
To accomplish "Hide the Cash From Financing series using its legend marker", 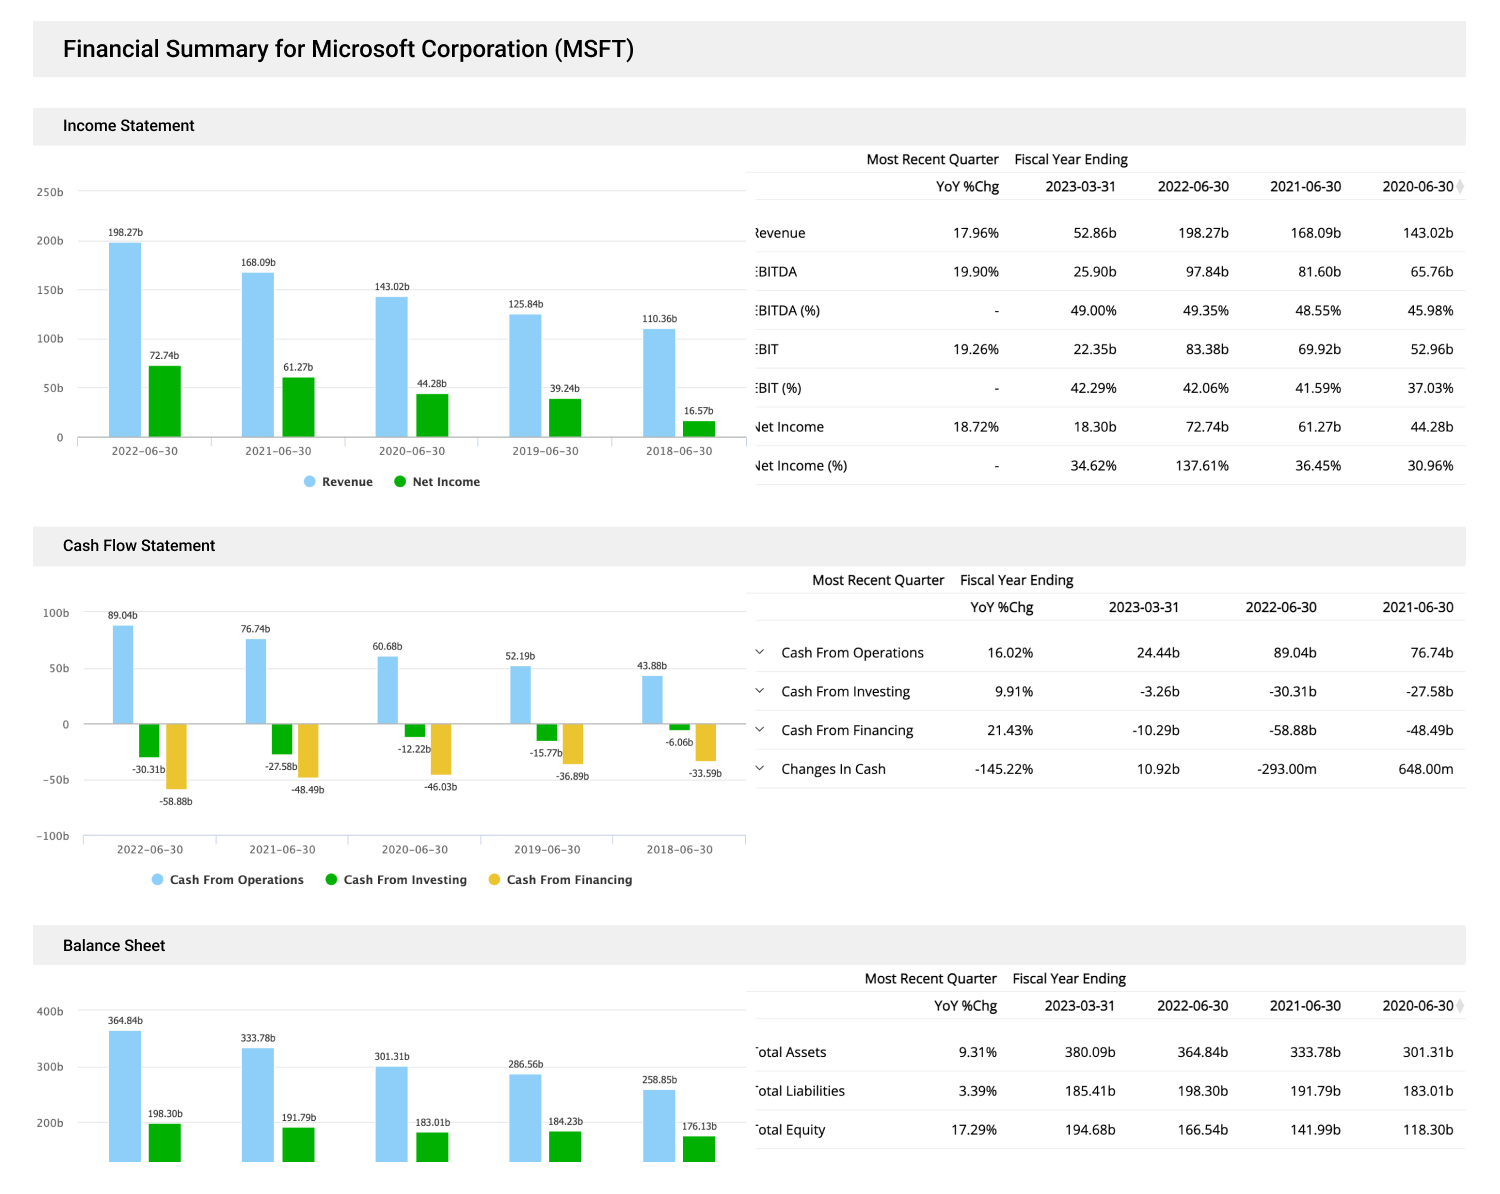I will click(494, 879).
